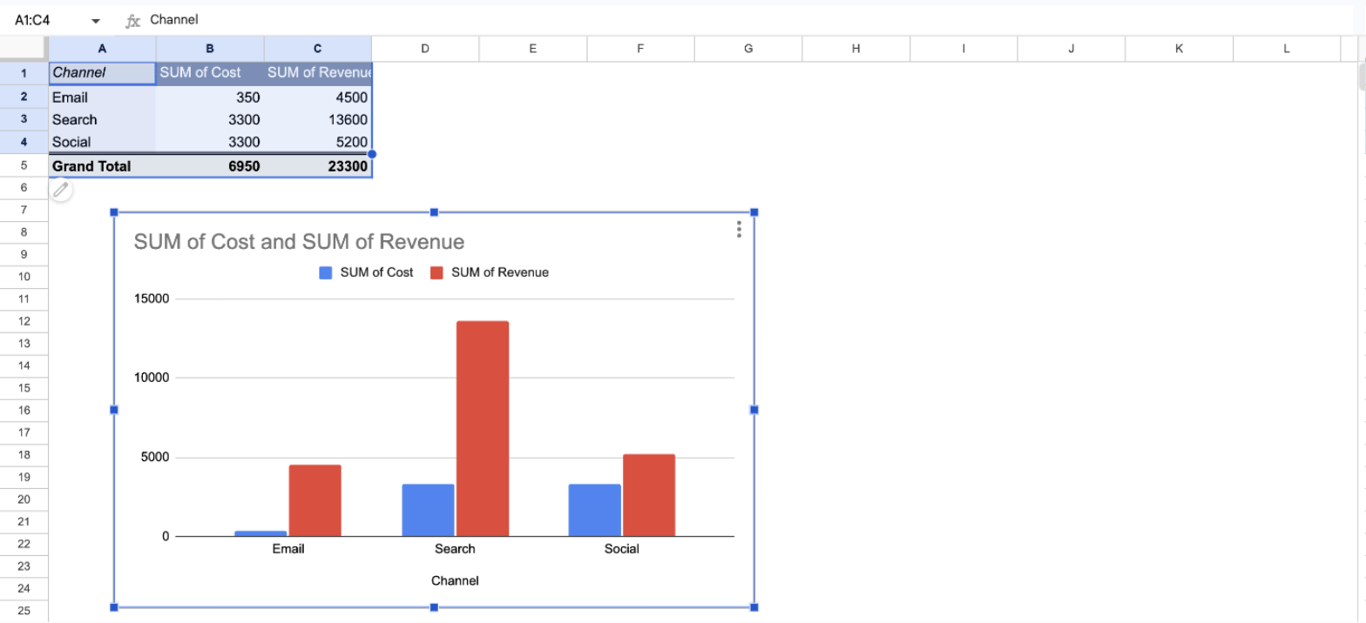Viewport: 1366px width, 623px height.
Task: Select row 6 header
Action: (x=23, y=188)
